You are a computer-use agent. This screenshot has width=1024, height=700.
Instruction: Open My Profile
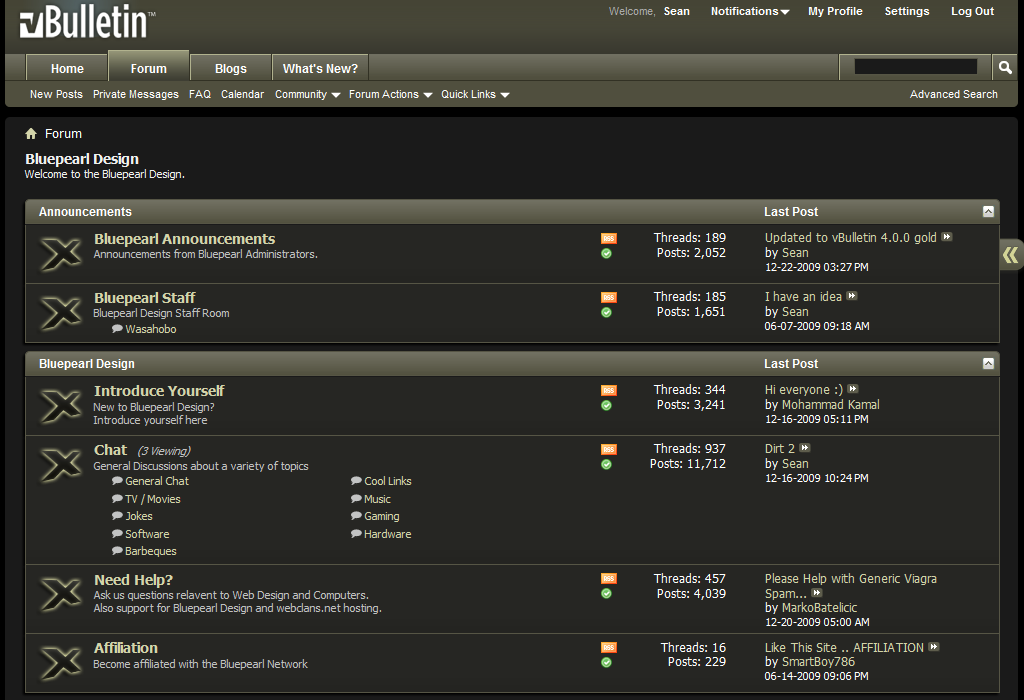835,11
